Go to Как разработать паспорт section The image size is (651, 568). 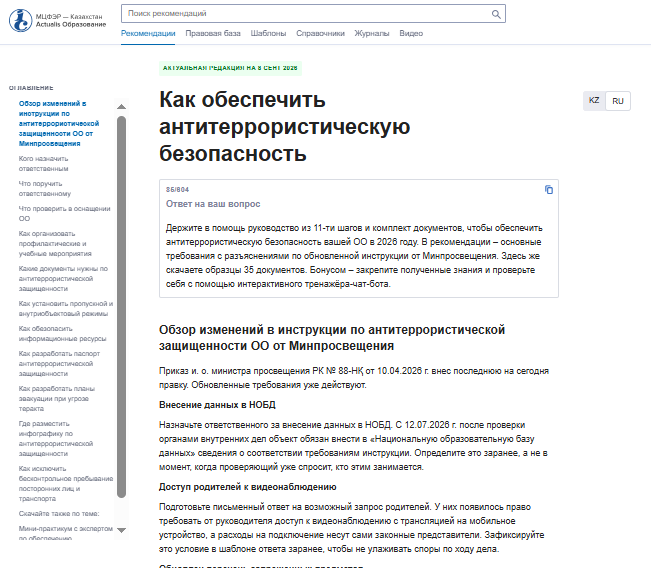(59, 363)
